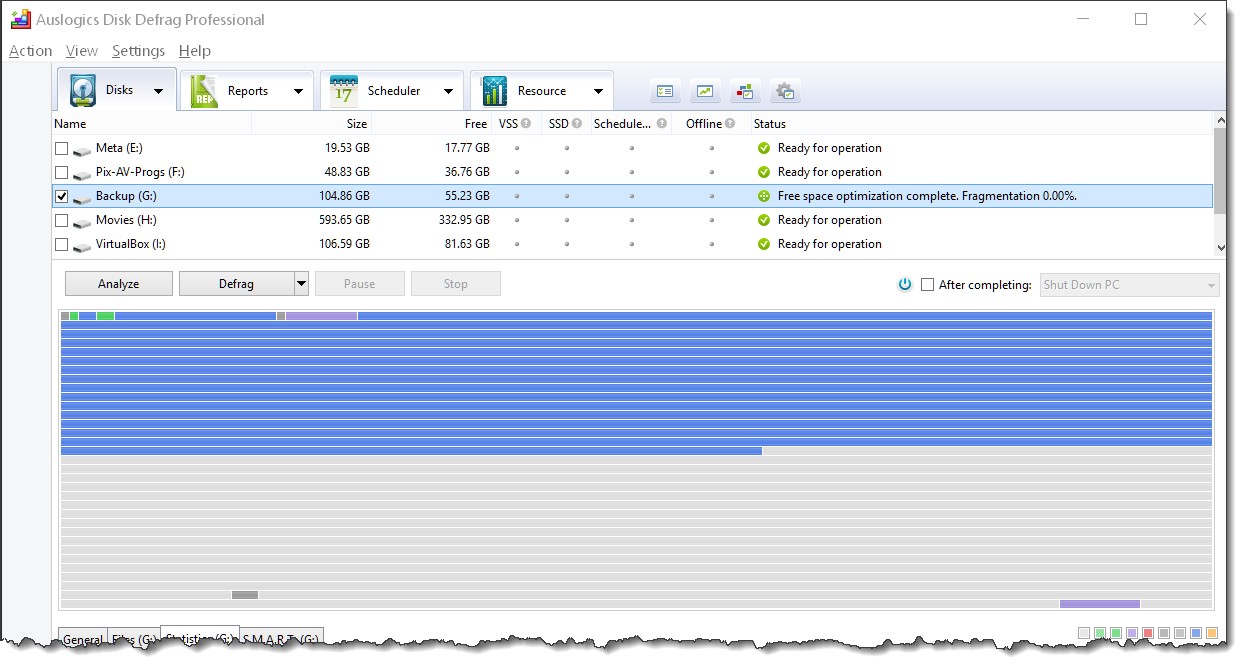Click the disk list scroll-up arrow
This screenshot has height=667, width=1242.
(1220, 120)
